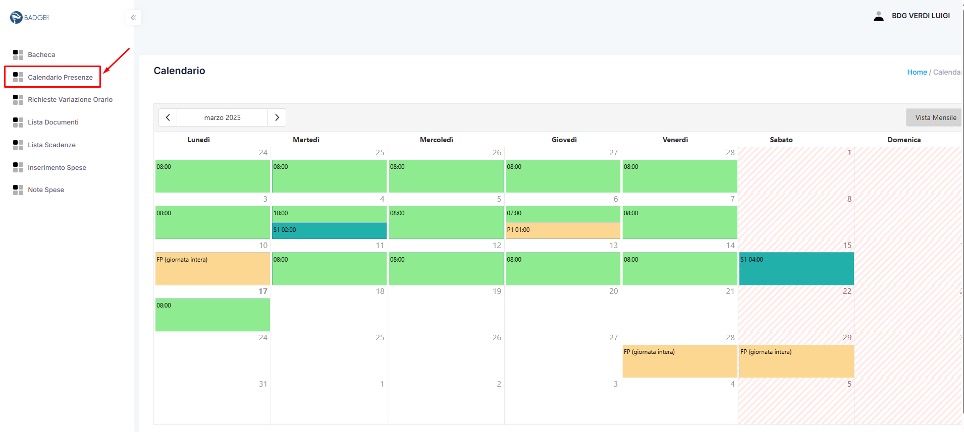Go to previous month with left arrow
Image resolution: width=964 pixels, height=432 pixels.
168,117
